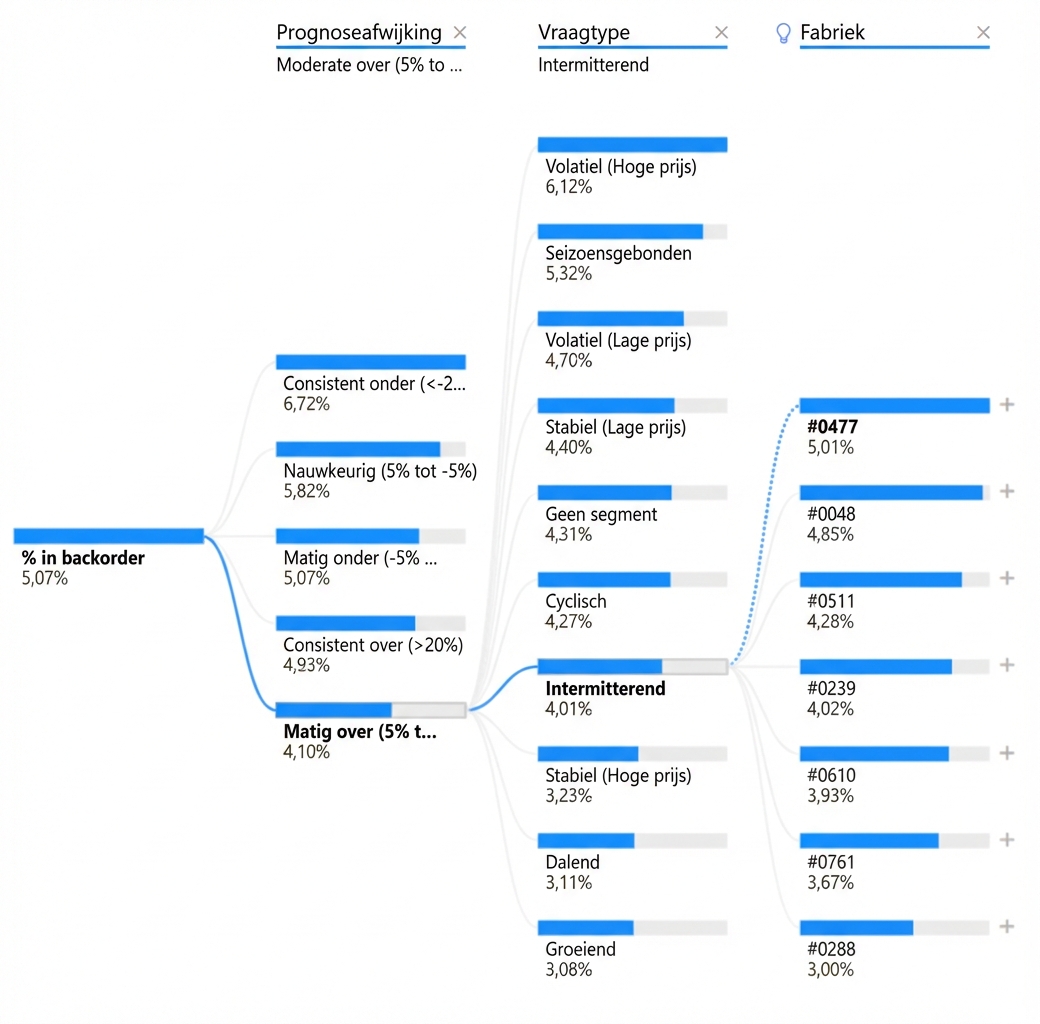This screenshot has width=1040, height=1024.
Task: Click the root % in backorder node
Action: [x=108, y=536]
